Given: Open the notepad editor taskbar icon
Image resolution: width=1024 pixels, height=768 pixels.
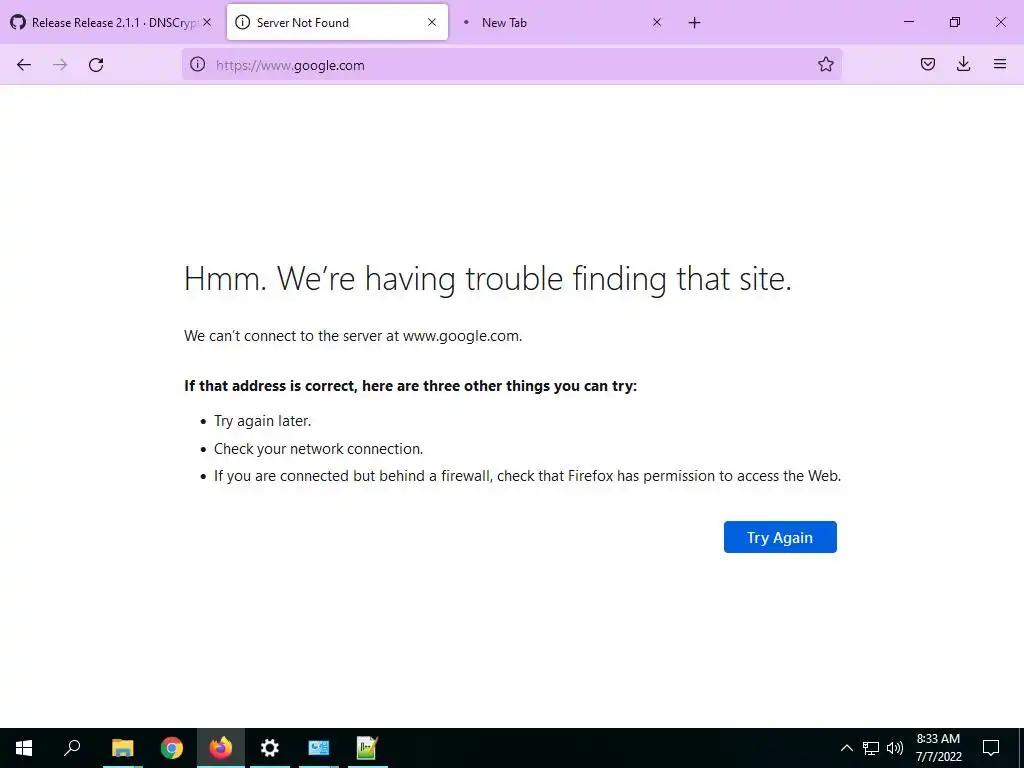Looking at the screenshot, I should (368, 748).
